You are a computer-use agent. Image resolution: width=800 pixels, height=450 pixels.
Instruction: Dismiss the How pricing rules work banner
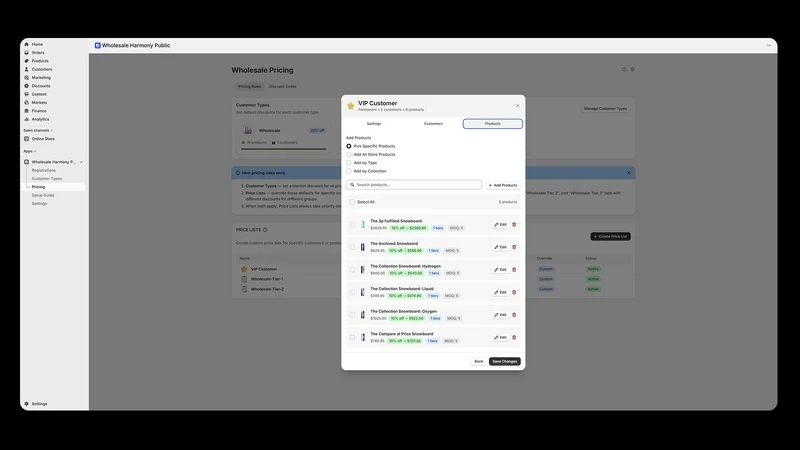click(x=629, y=173)
